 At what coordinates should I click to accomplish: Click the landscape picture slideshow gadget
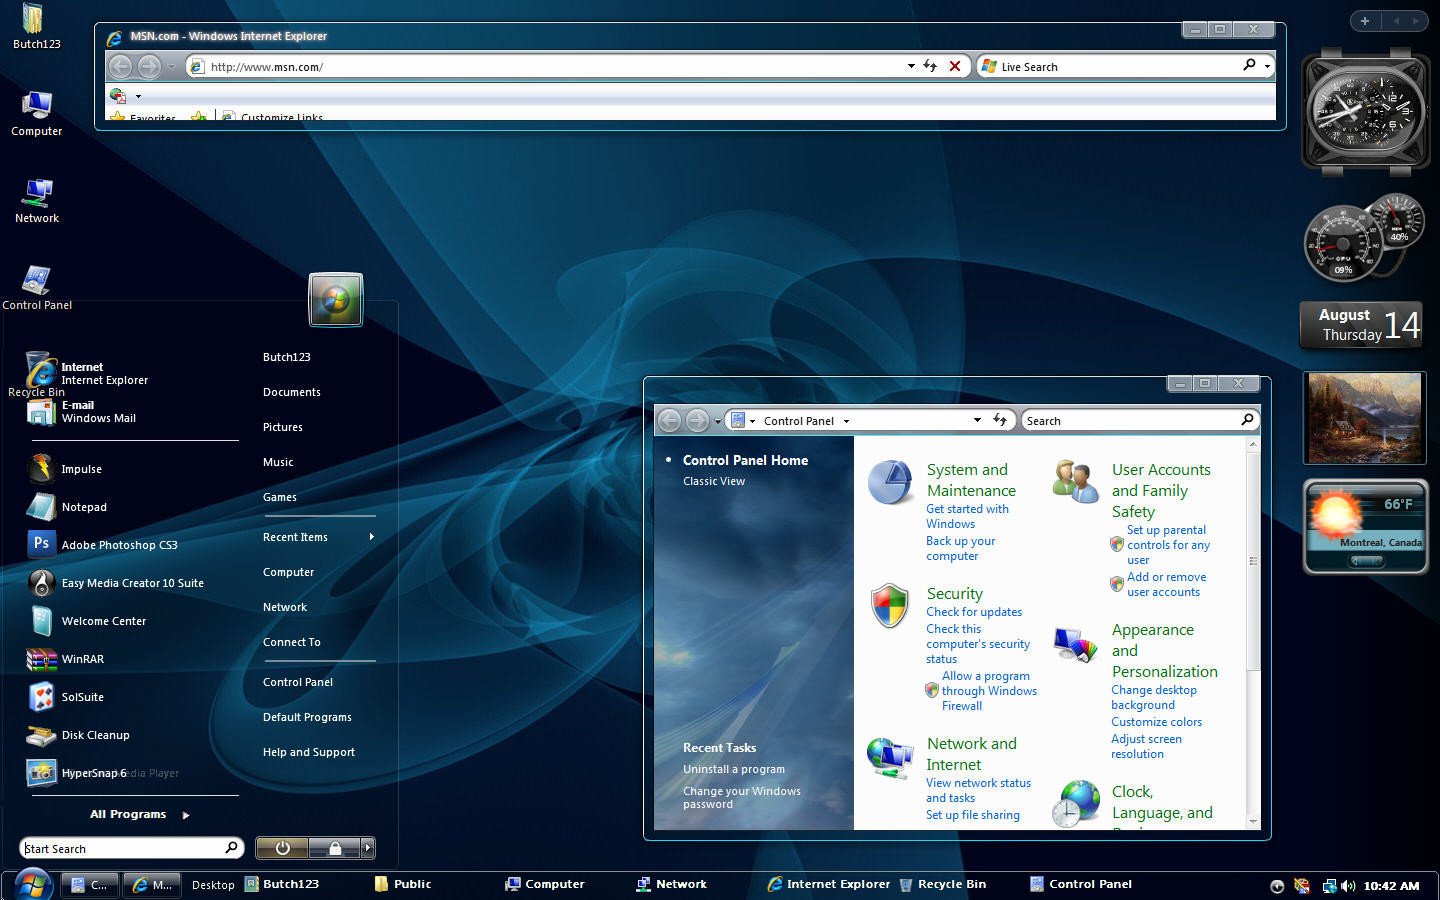(1364, 417)
